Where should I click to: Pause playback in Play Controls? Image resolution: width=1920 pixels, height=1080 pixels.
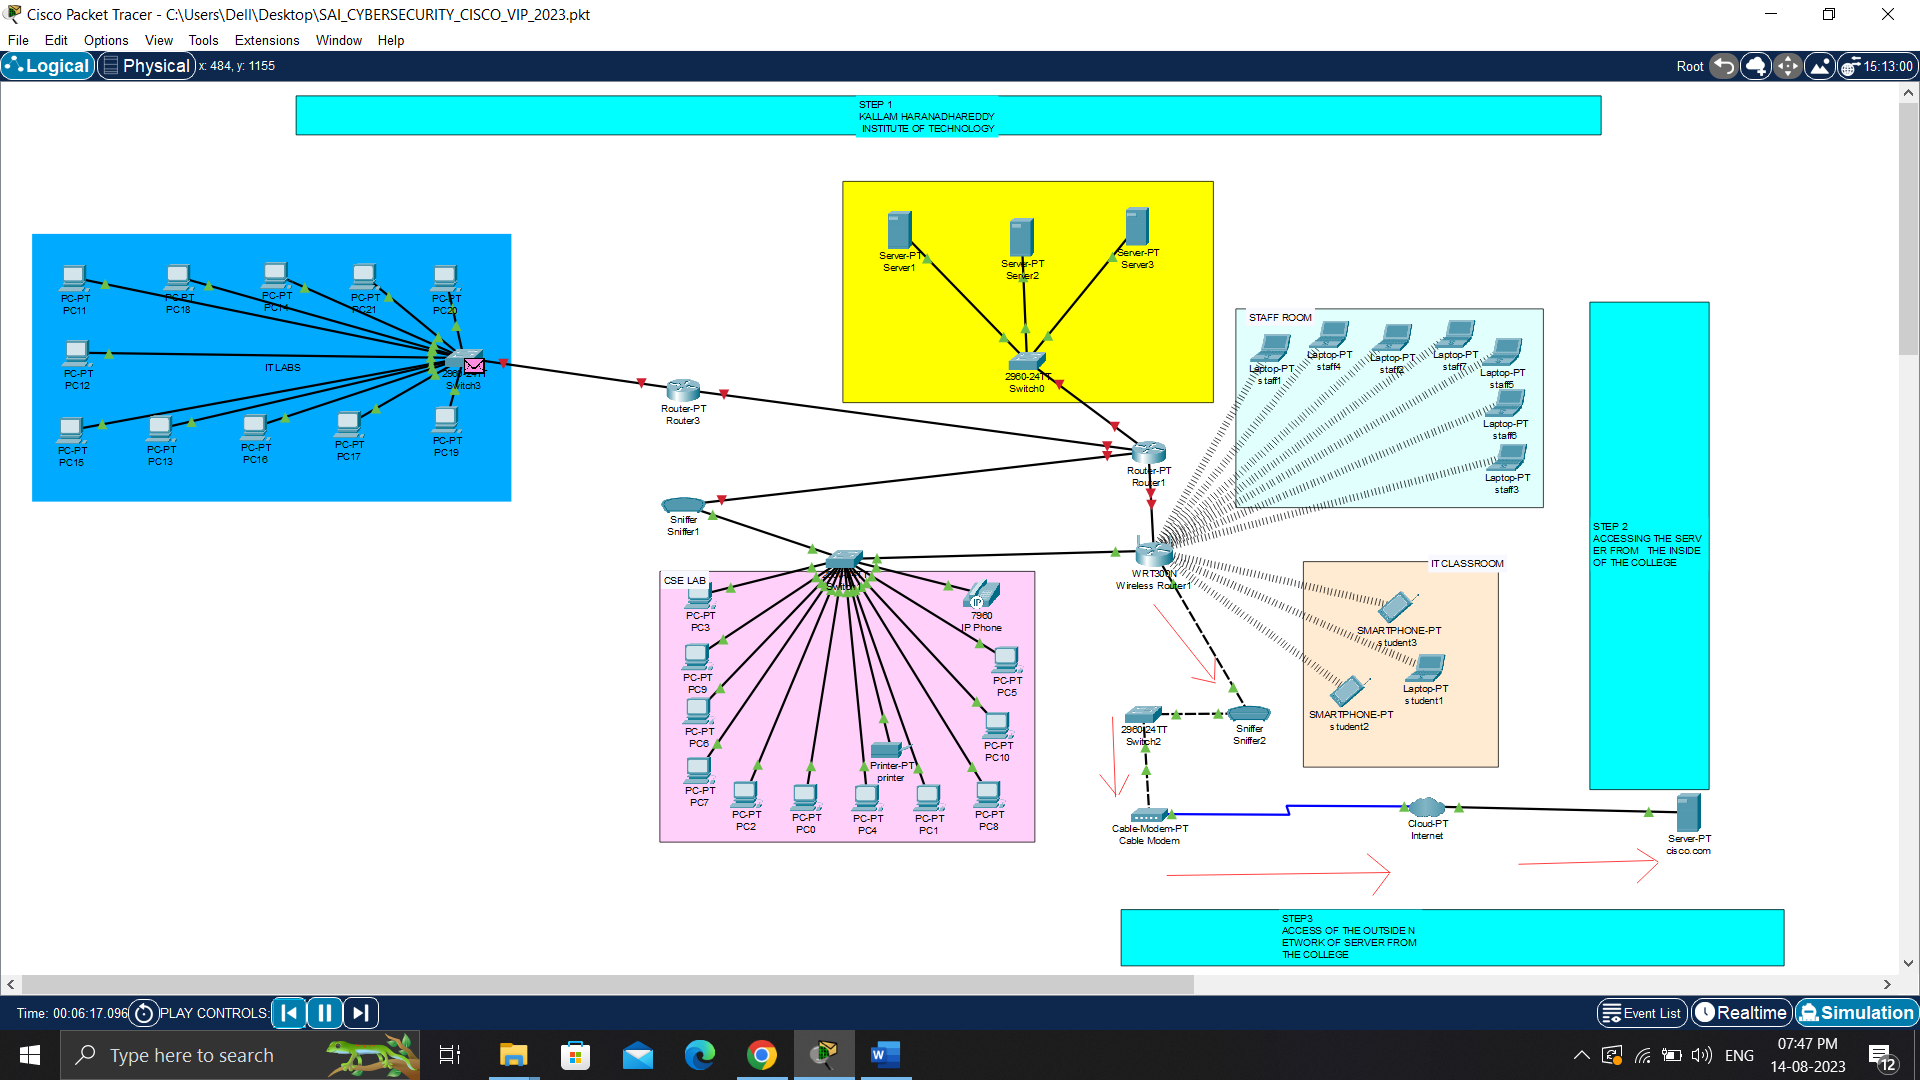[x=324, y=1013]
